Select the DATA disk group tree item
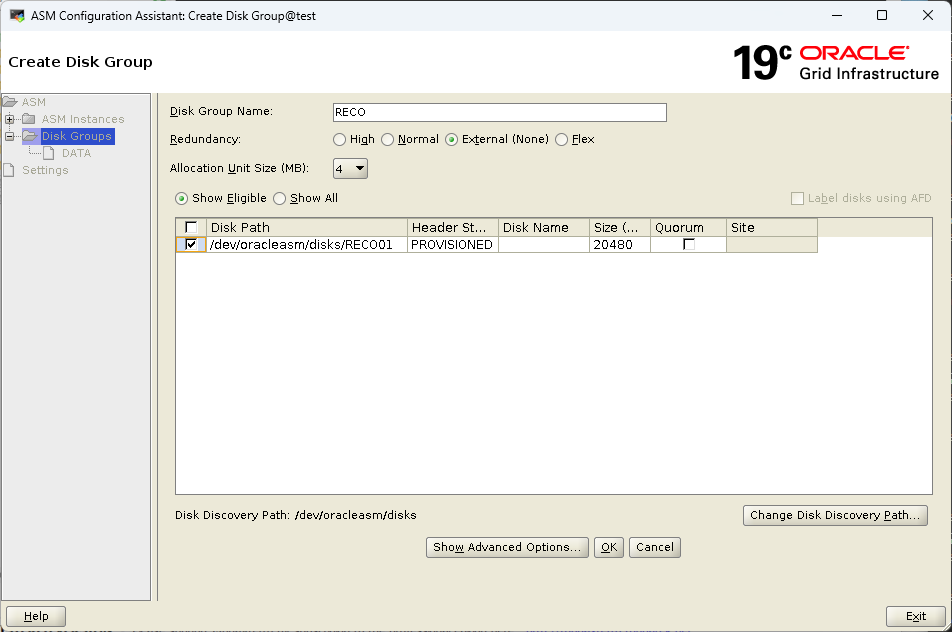Screen dimensions: 952x632 76,153
